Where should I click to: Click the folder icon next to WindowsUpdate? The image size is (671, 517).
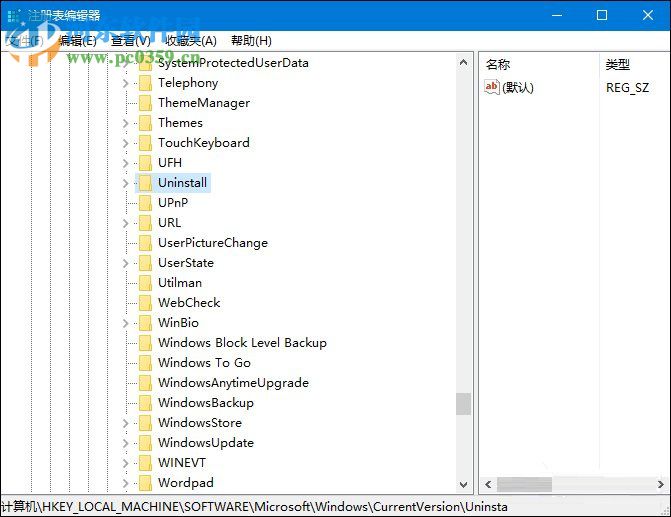pos(145,443)
